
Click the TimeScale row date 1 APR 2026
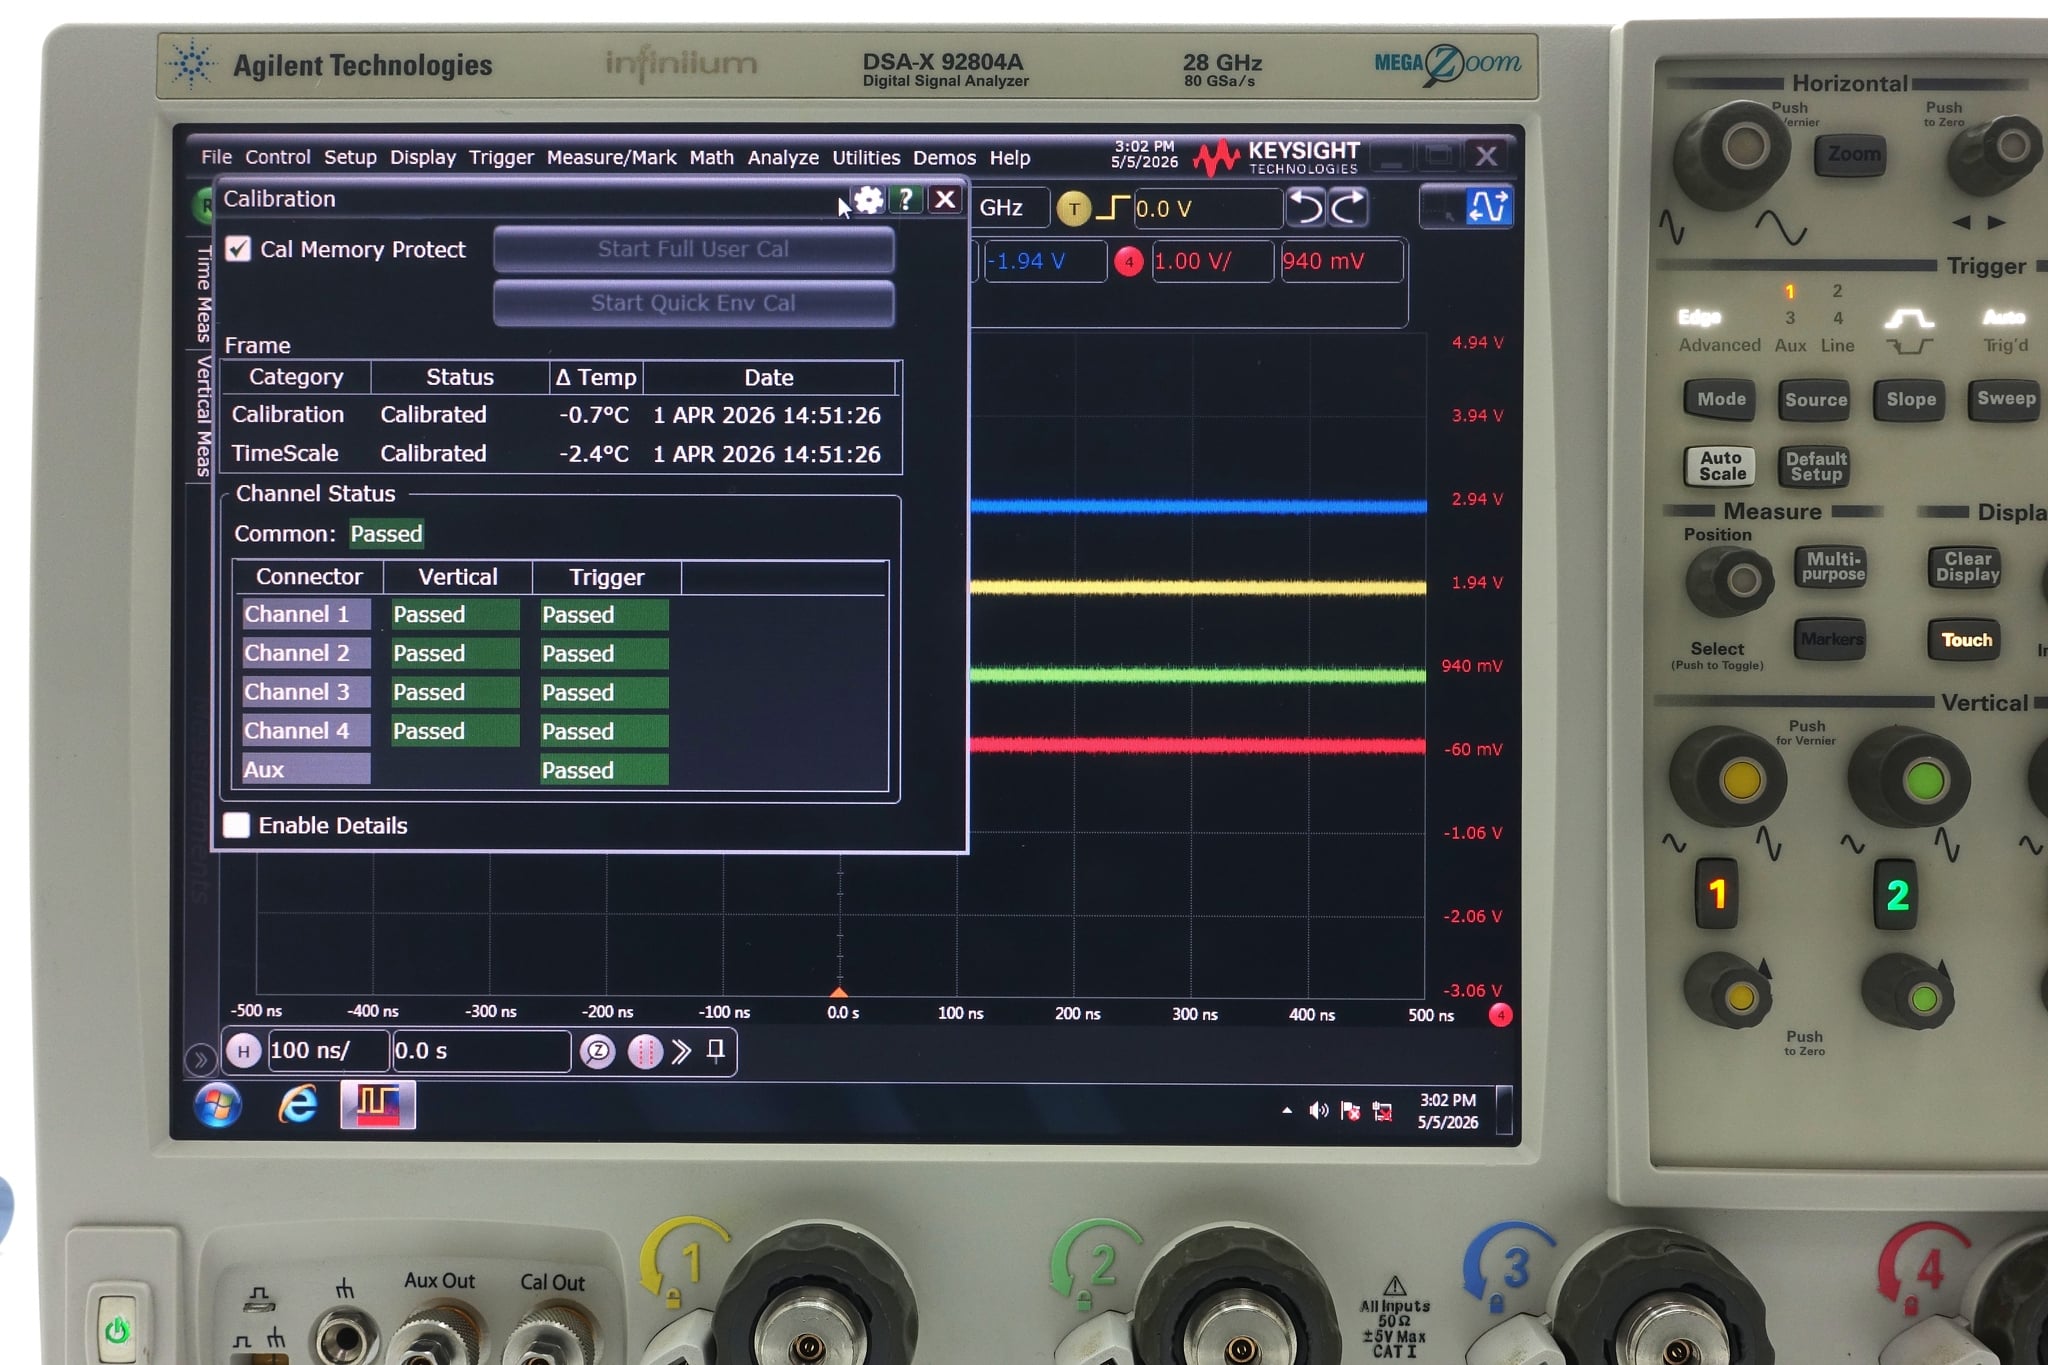767,454
